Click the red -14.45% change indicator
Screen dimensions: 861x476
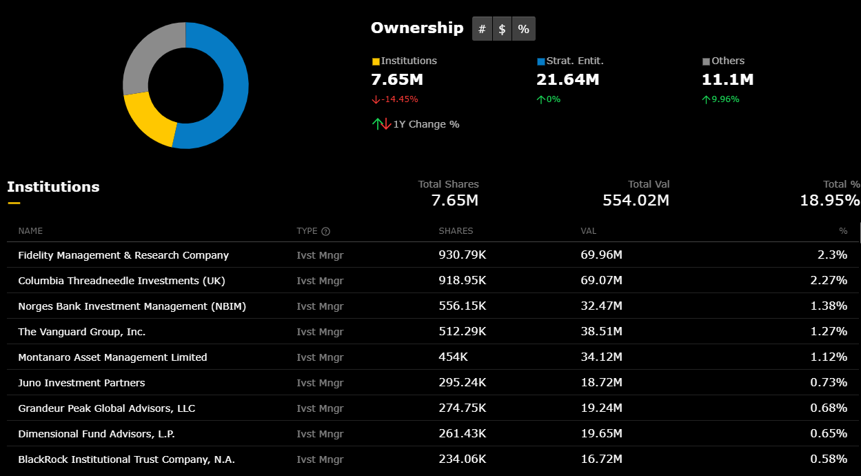(x=395, y=99)
